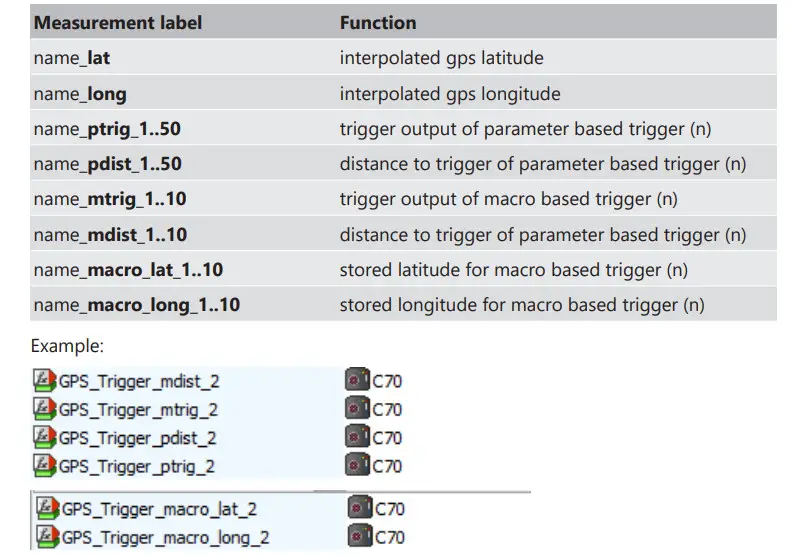Click the C70 device icon in the GPS_Trigger_macro_lat_2 row
This screenshot has height=557, width=790.
(x=360, y=509)
